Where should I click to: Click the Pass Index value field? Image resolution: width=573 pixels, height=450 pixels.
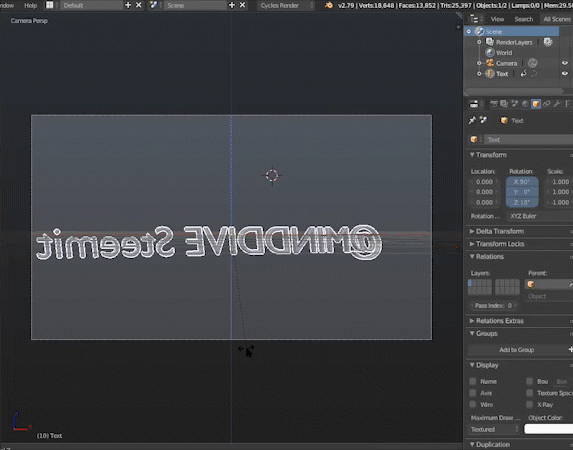point(494,306)
